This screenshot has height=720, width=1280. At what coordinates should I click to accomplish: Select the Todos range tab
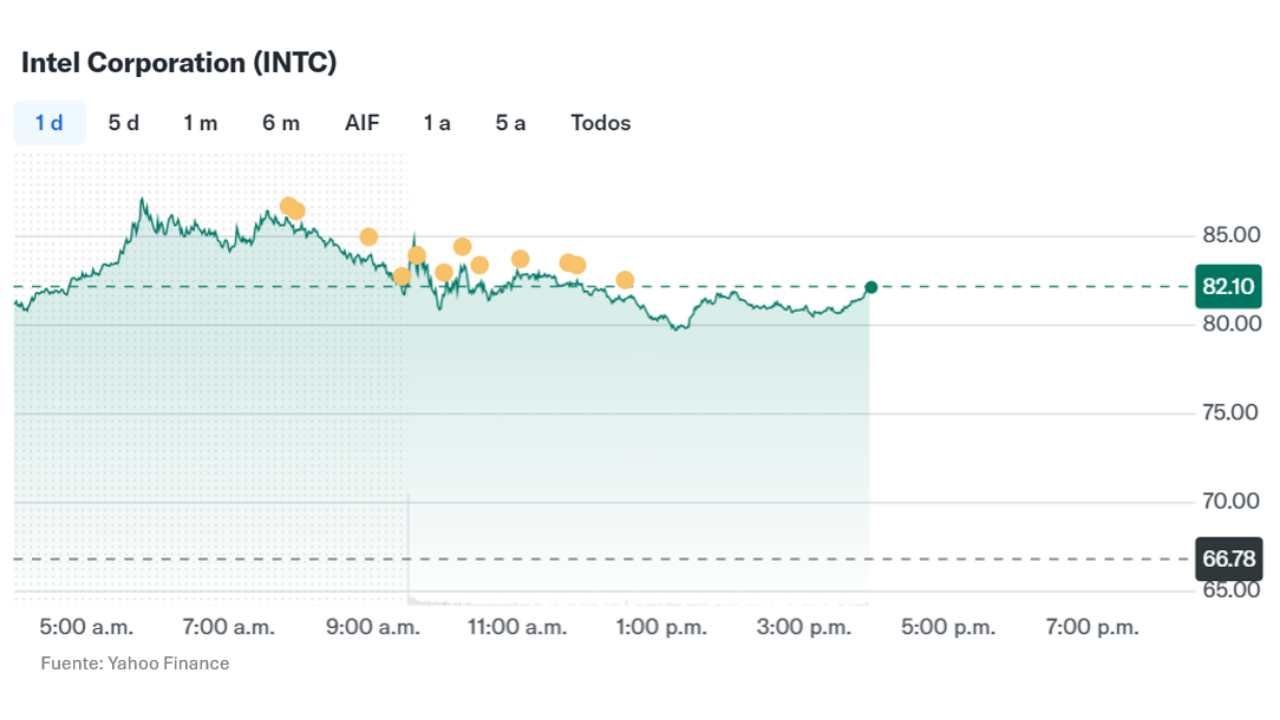601,123
